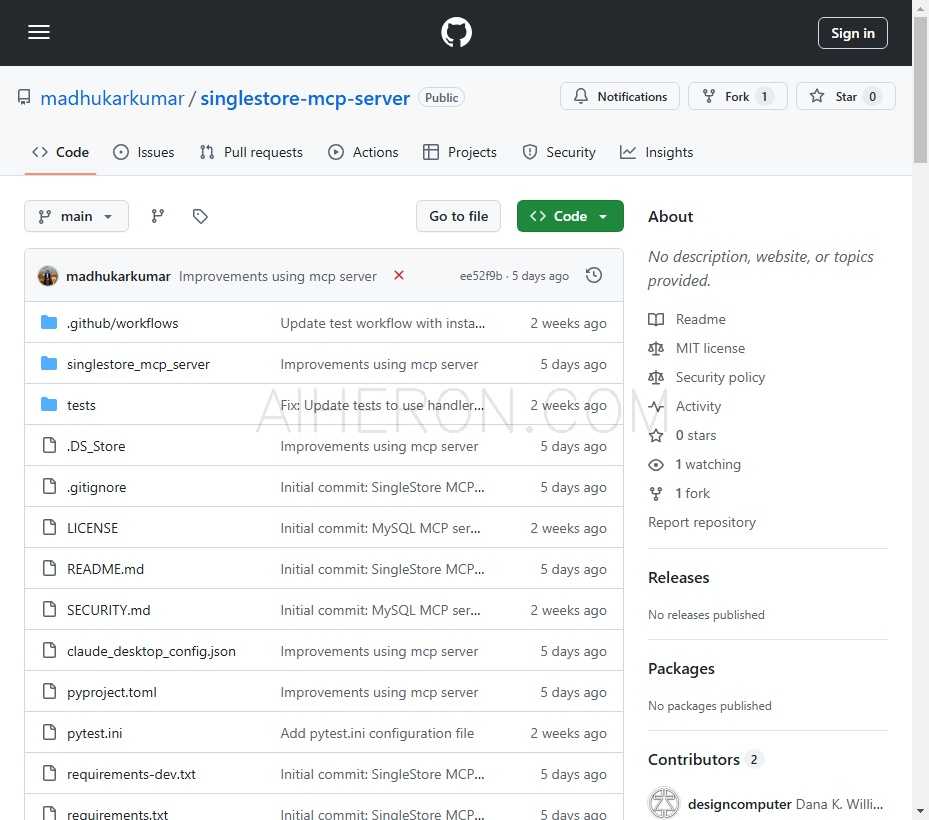Expand the main branch dropdown
The width and height of the screenshot is (929, 820).
point(76,216)
